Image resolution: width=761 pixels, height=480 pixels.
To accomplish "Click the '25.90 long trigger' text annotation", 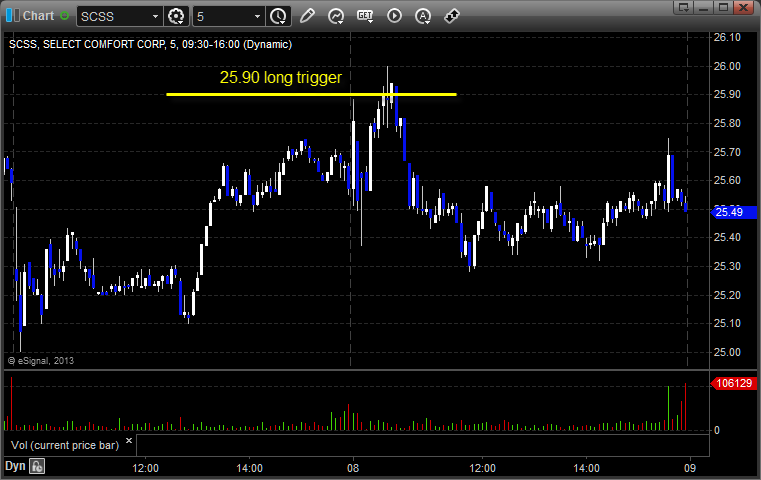I will [281, 77].
